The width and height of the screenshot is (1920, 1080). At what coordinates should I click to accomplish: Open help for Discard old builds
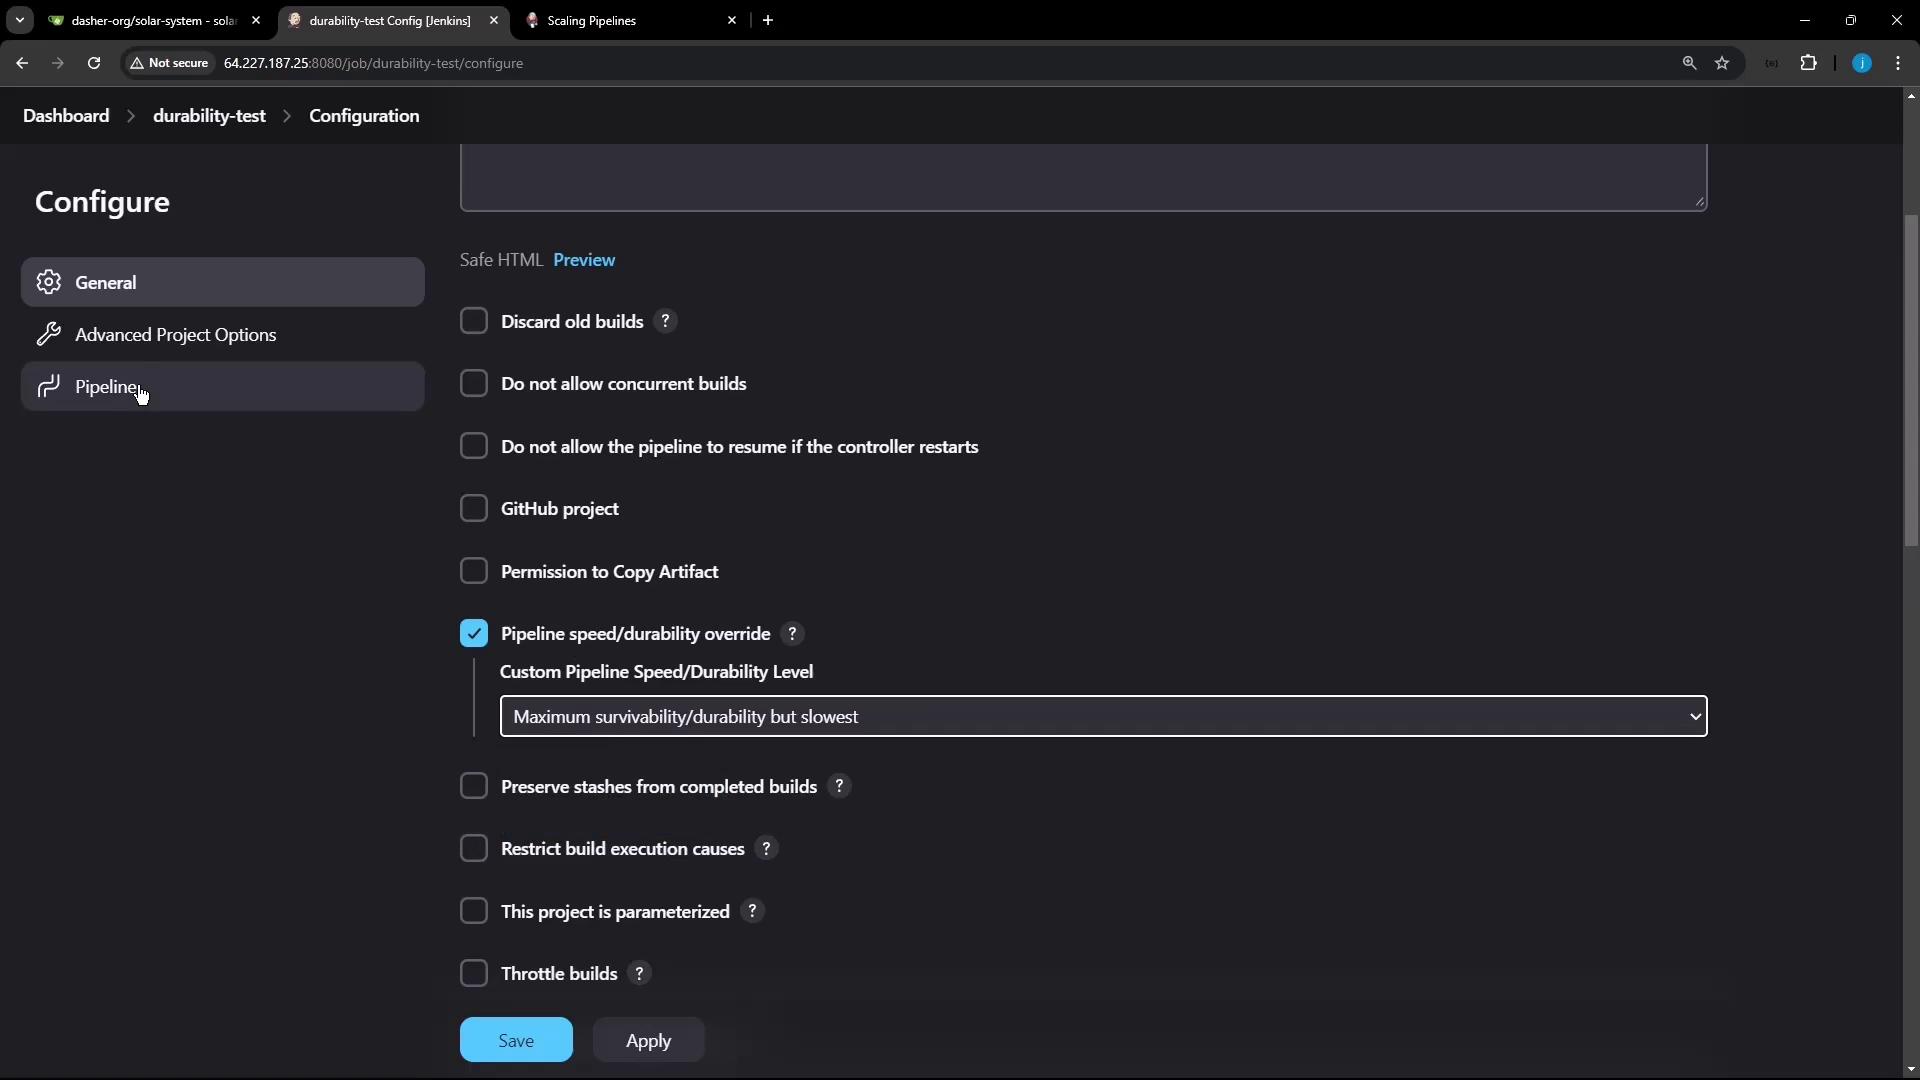point(665,321)
